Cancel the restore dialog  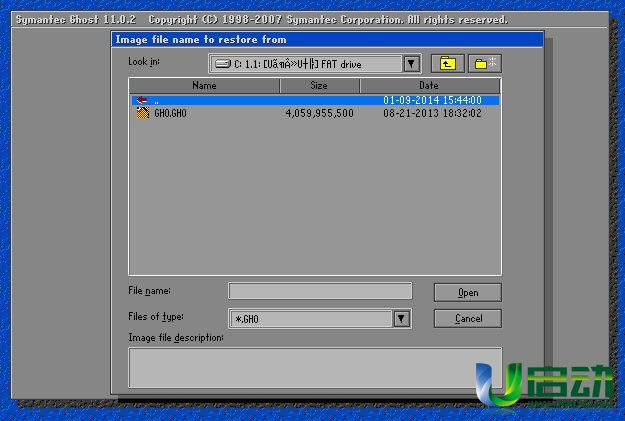click(468, 319)
